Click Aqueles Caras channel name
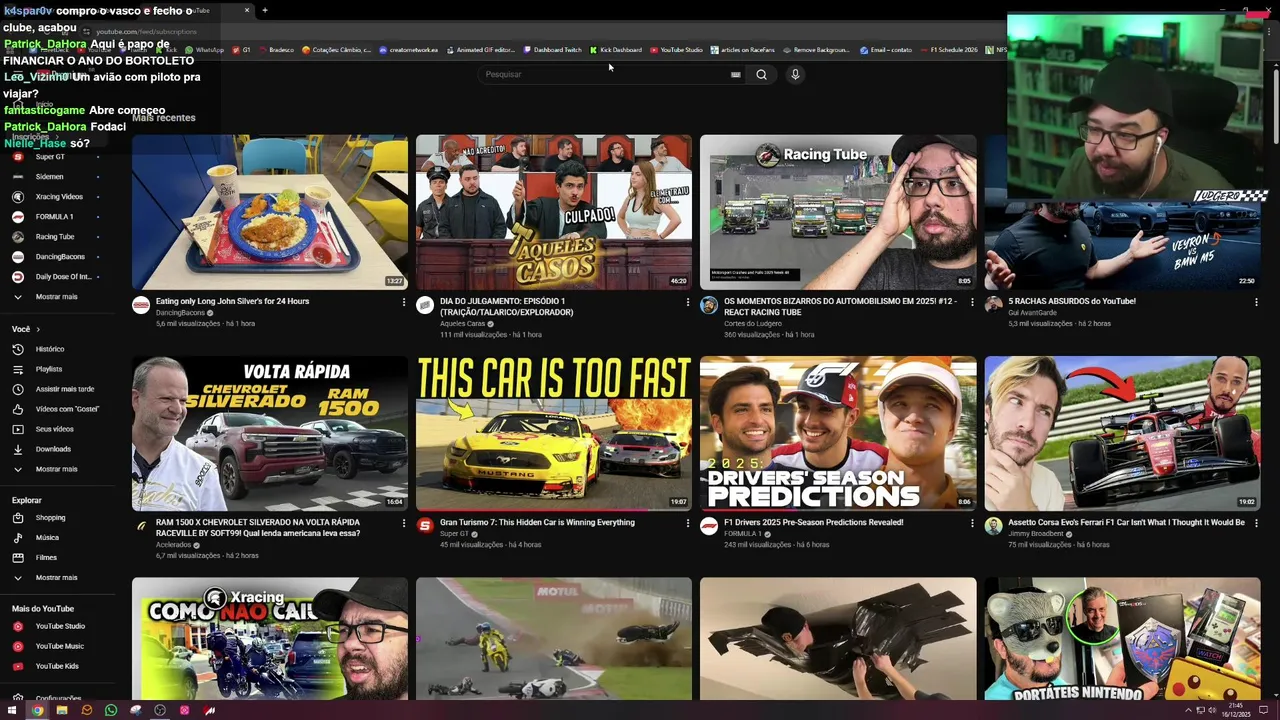 point(462,324)
